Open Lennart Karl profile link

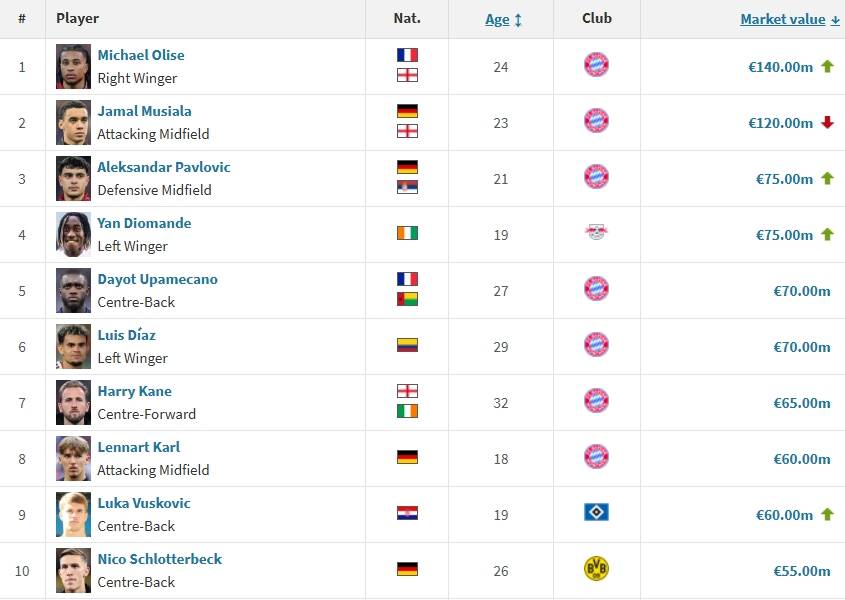[139, 447]
